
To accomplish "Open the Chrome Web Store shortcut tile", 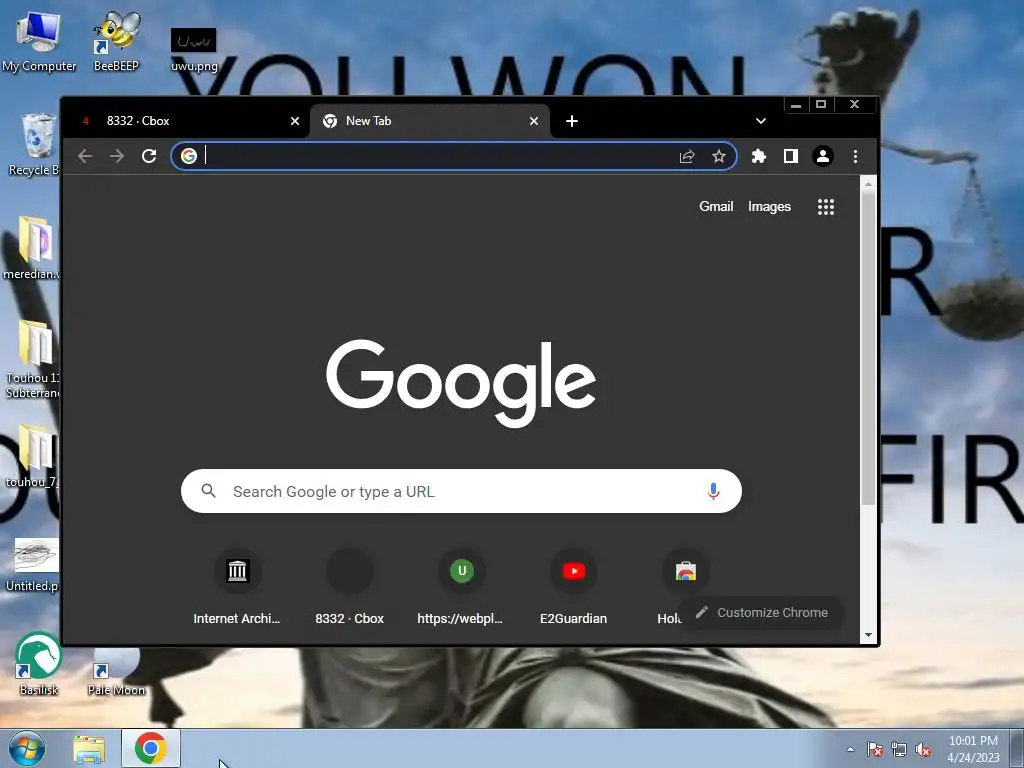I will (686, 571).
